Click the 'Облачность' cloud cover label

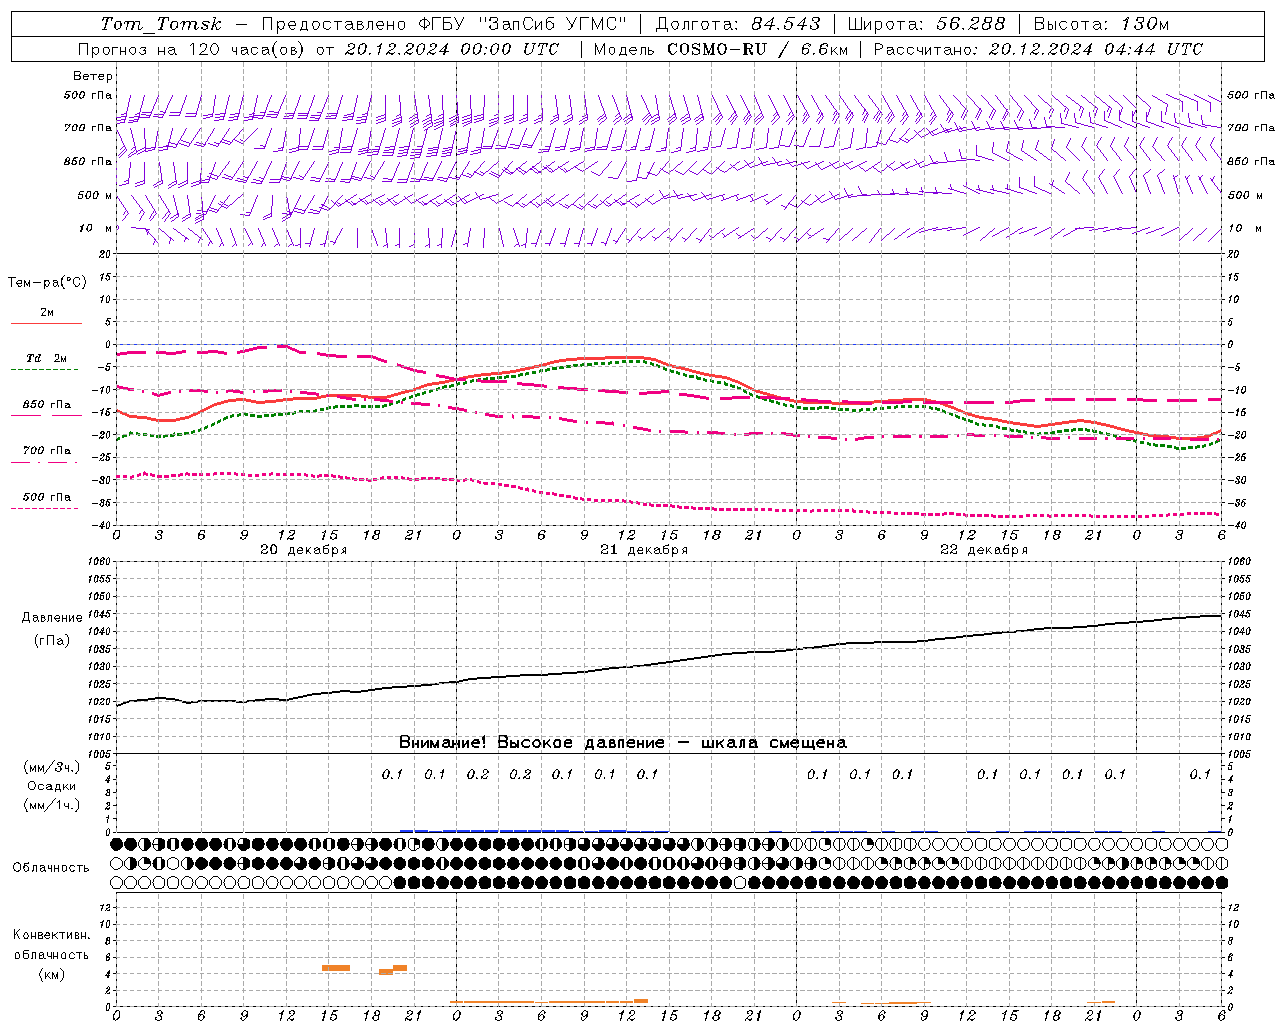(51, 868)
